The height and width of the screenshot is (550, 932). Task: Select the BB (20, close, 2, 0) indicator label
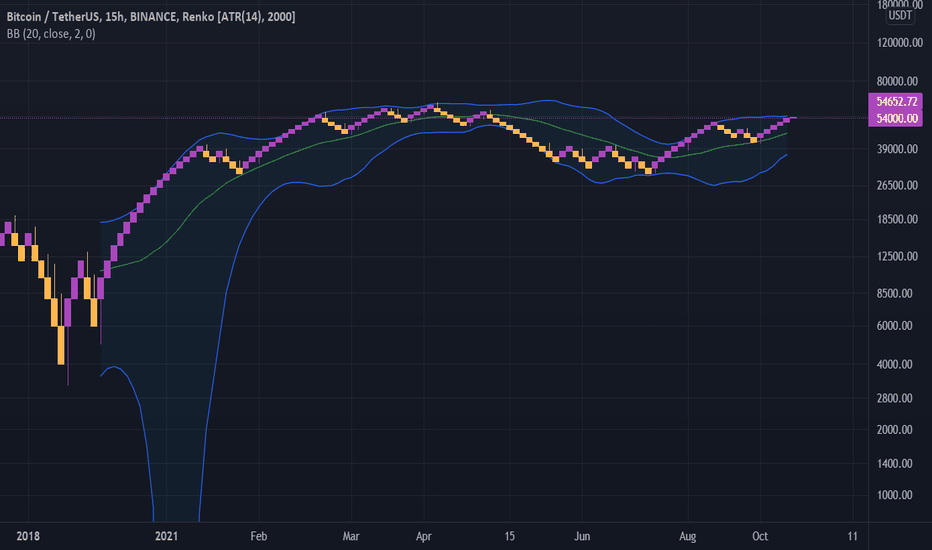tap(51, 34)
